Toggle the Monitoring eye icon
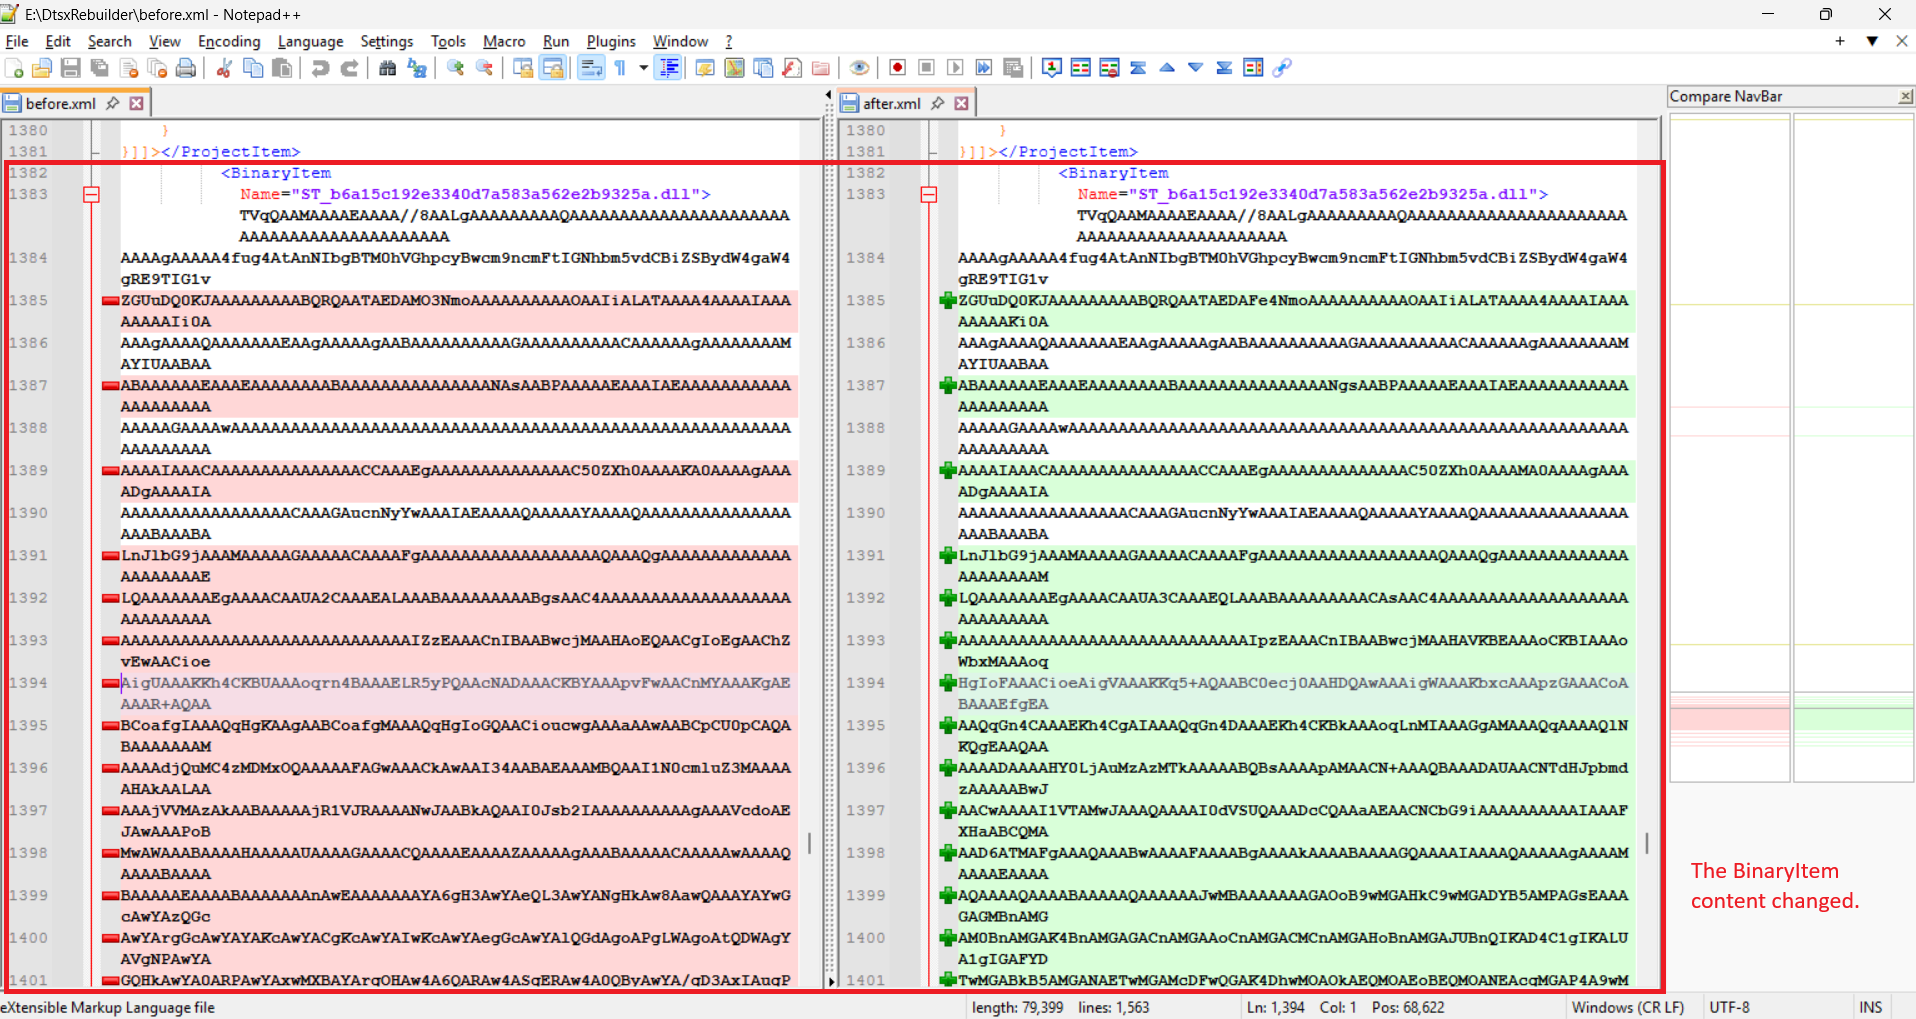The image size is (1916, 1019). tap(859, 68)
